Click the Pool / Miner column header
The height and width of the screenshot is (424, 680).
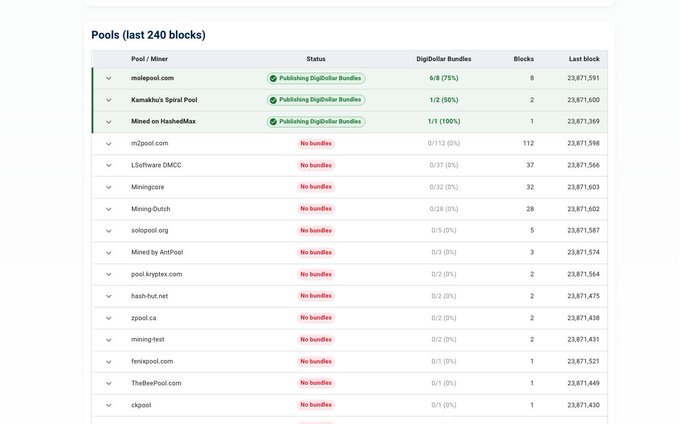point(149,59)
